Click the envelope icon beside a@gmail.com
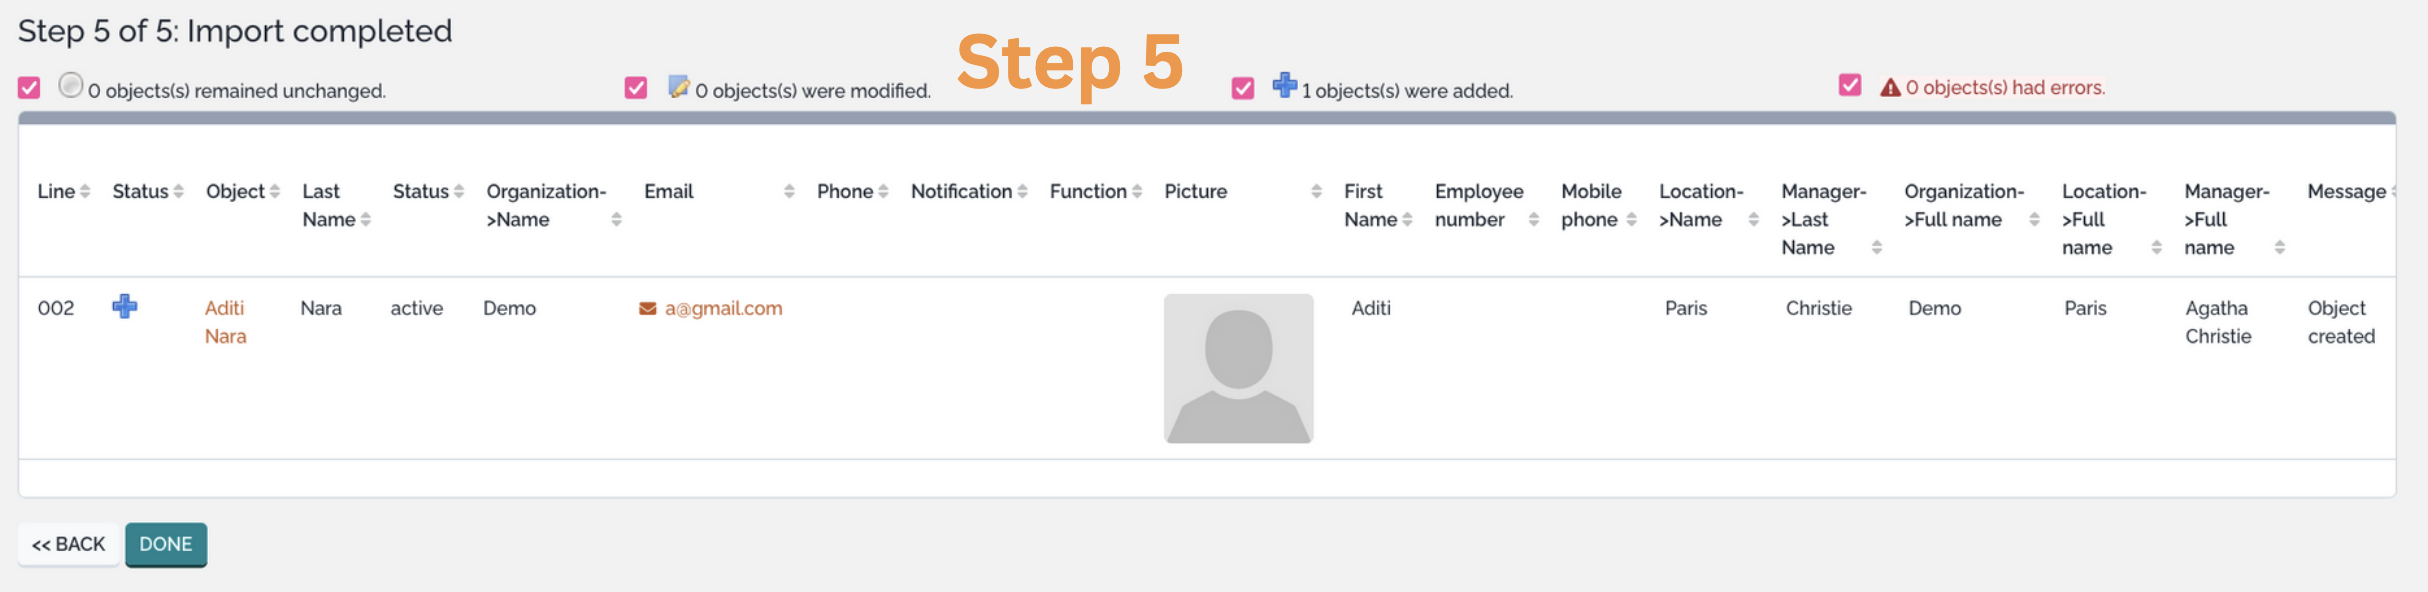The image size is (2428, 592). click(x=647, y=309)
